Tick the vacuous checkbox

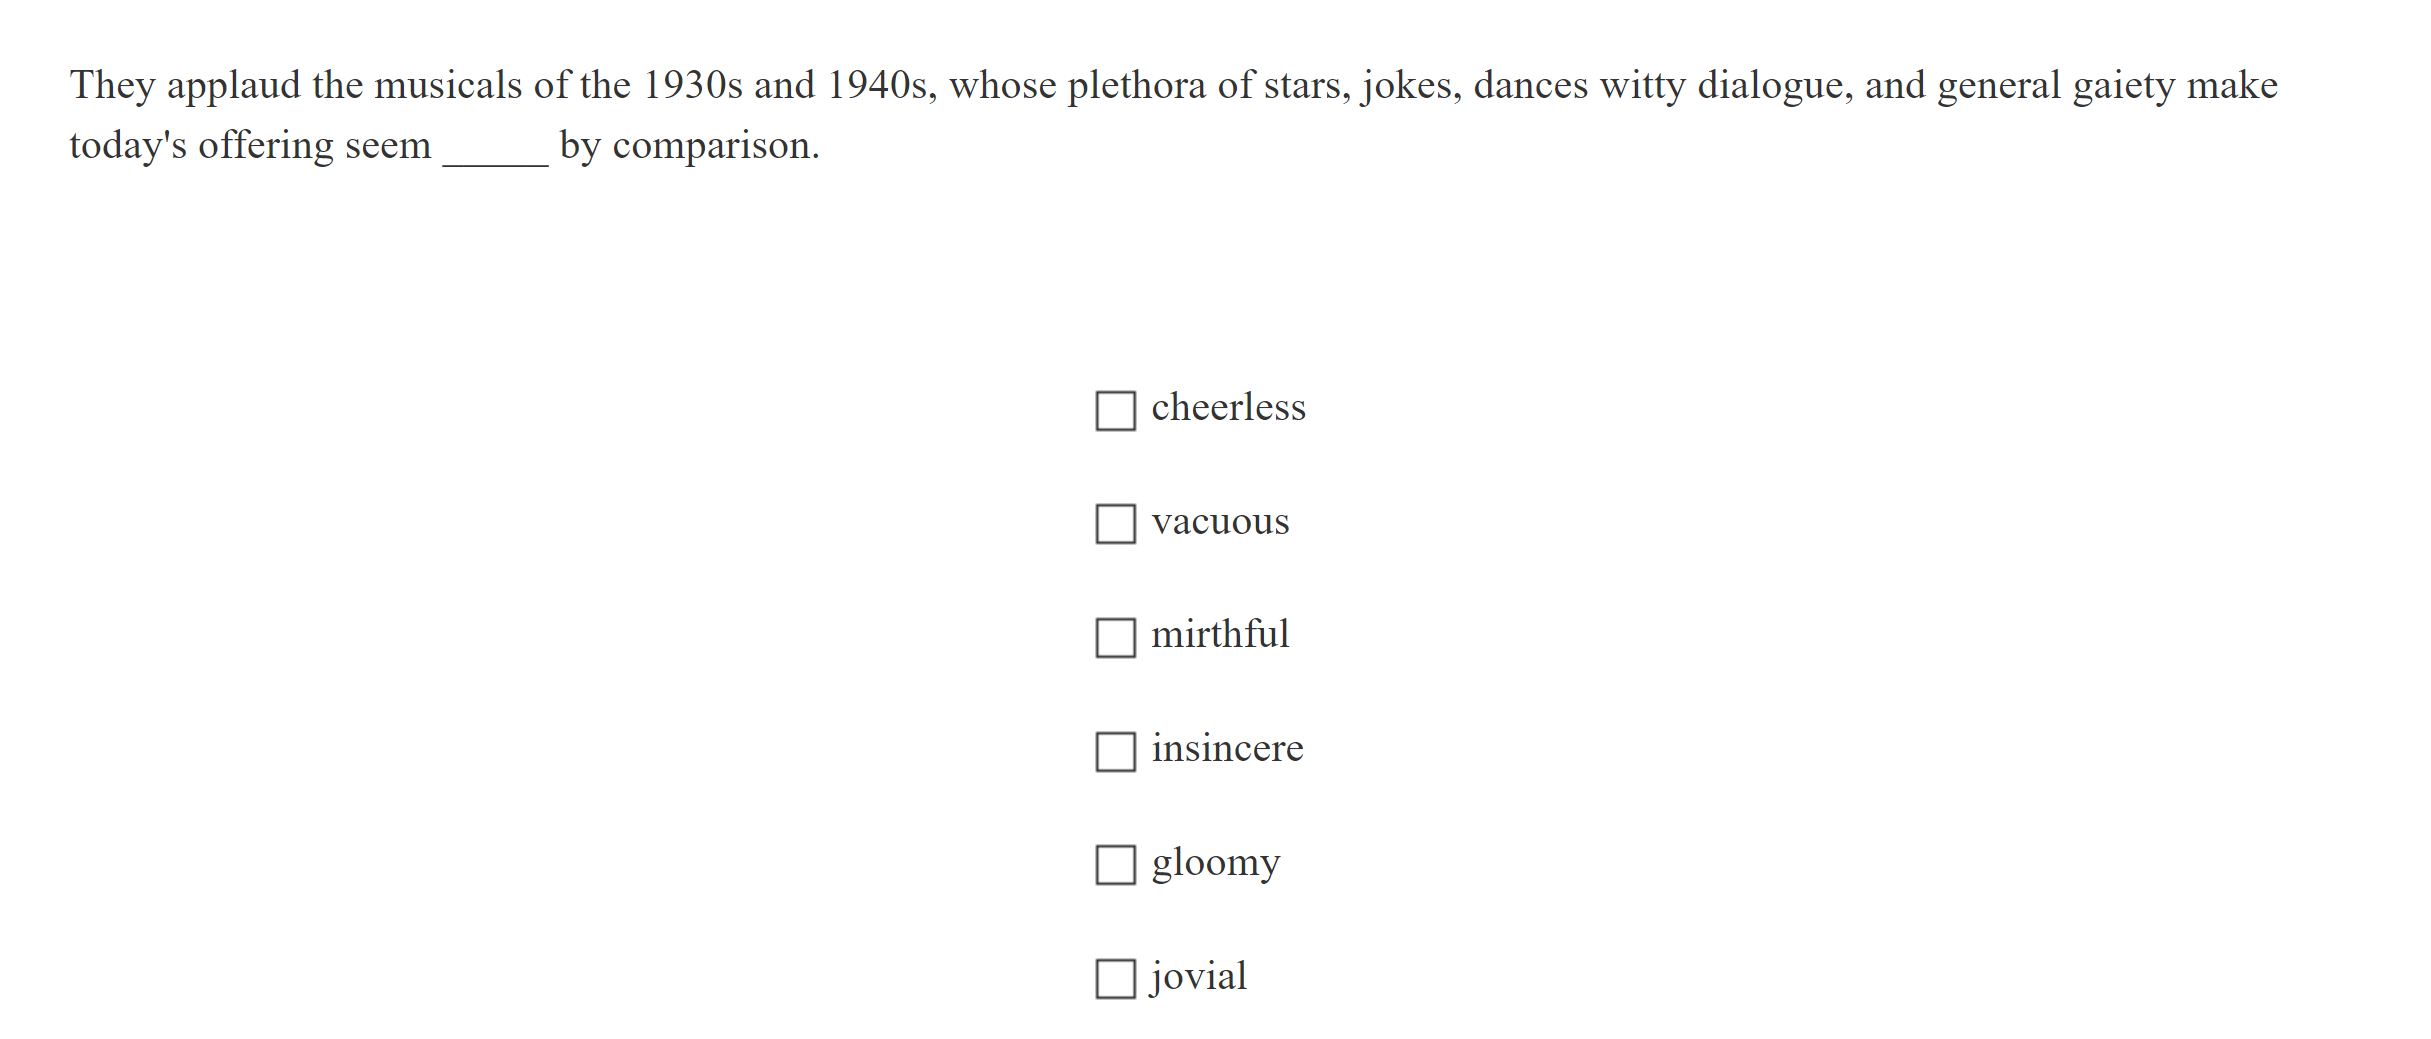(1115, 523)
